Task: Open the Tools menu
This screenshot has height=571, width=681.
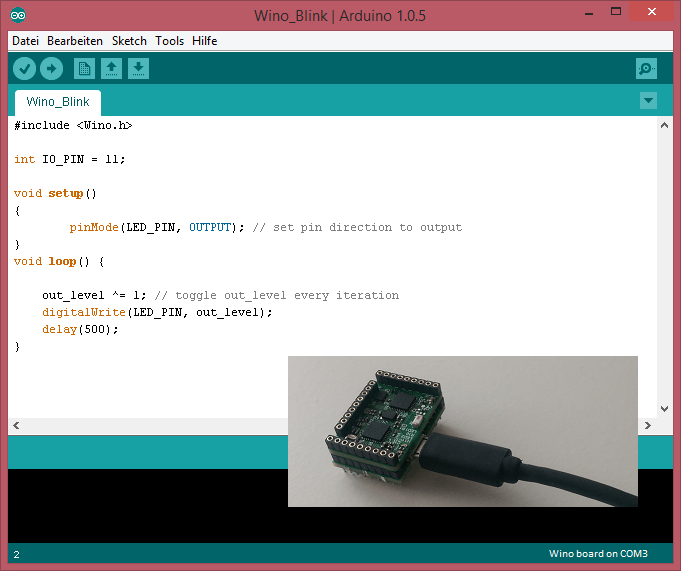Action: tap(169, 41)
